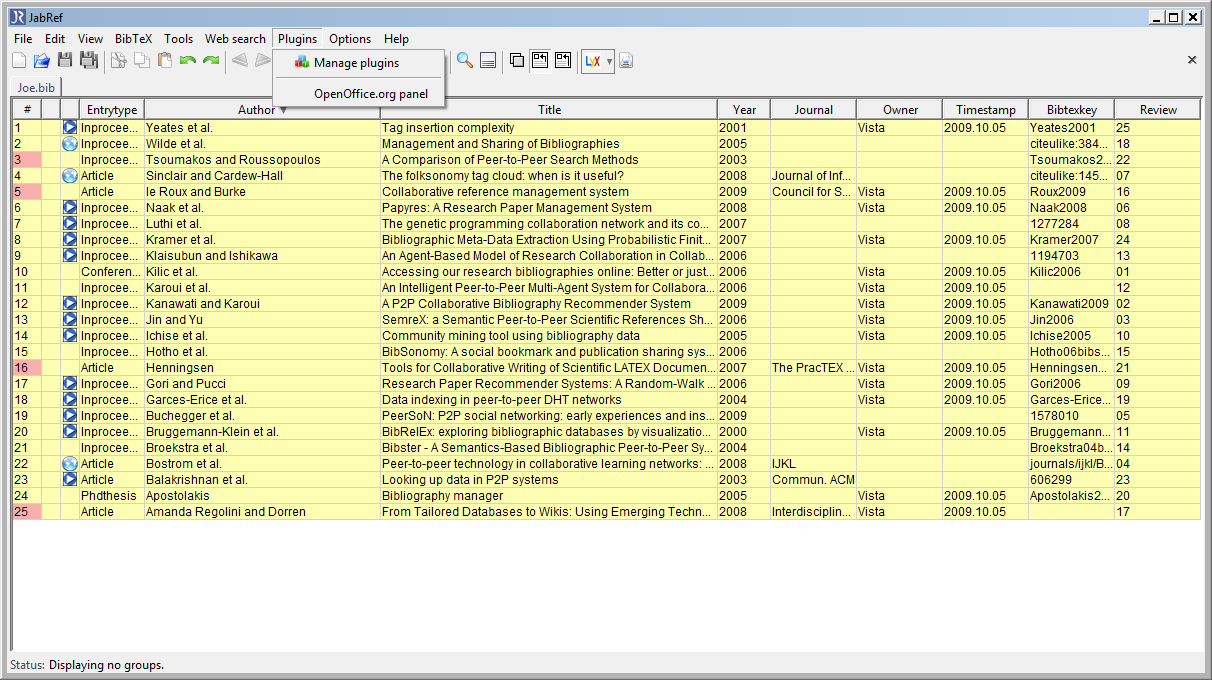Click the Search magnifying glass icon

(465, 61)
